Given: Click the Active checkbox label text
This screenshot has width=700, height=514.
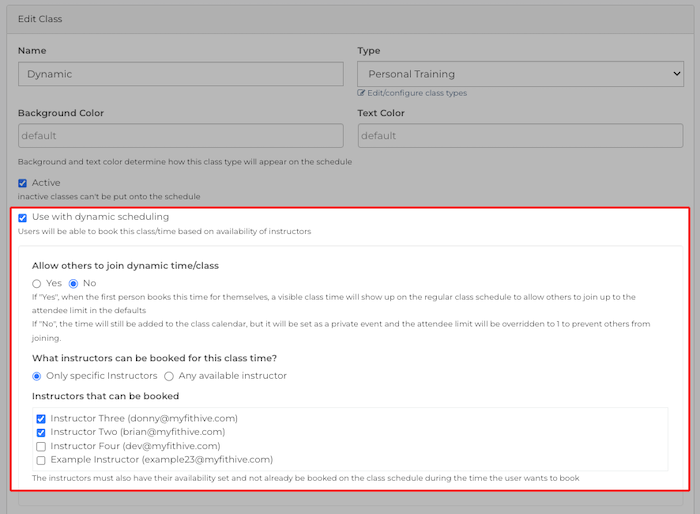Looking at the screenshot, I should [x=46, y=183].
